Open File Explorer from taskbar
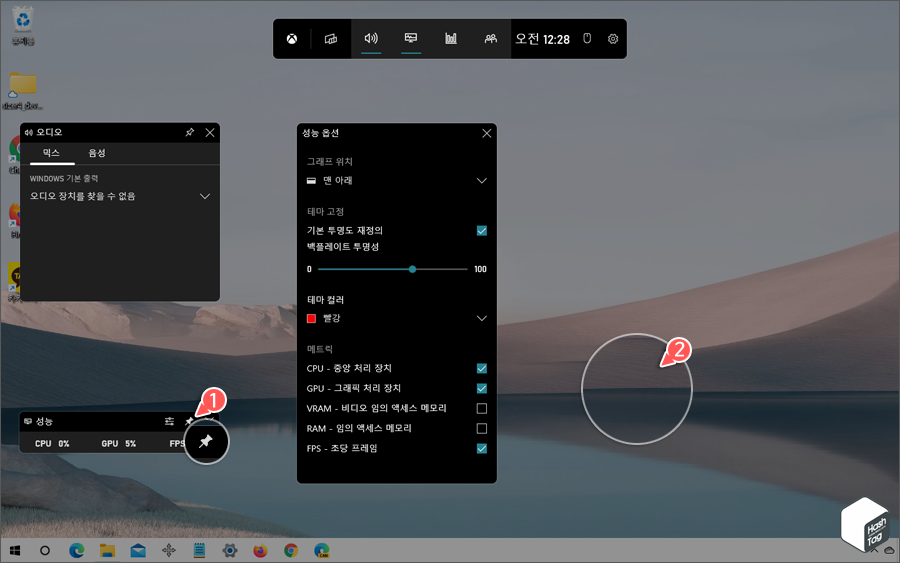The width and height of the screenshot is (900, 563). pos(107,551)
